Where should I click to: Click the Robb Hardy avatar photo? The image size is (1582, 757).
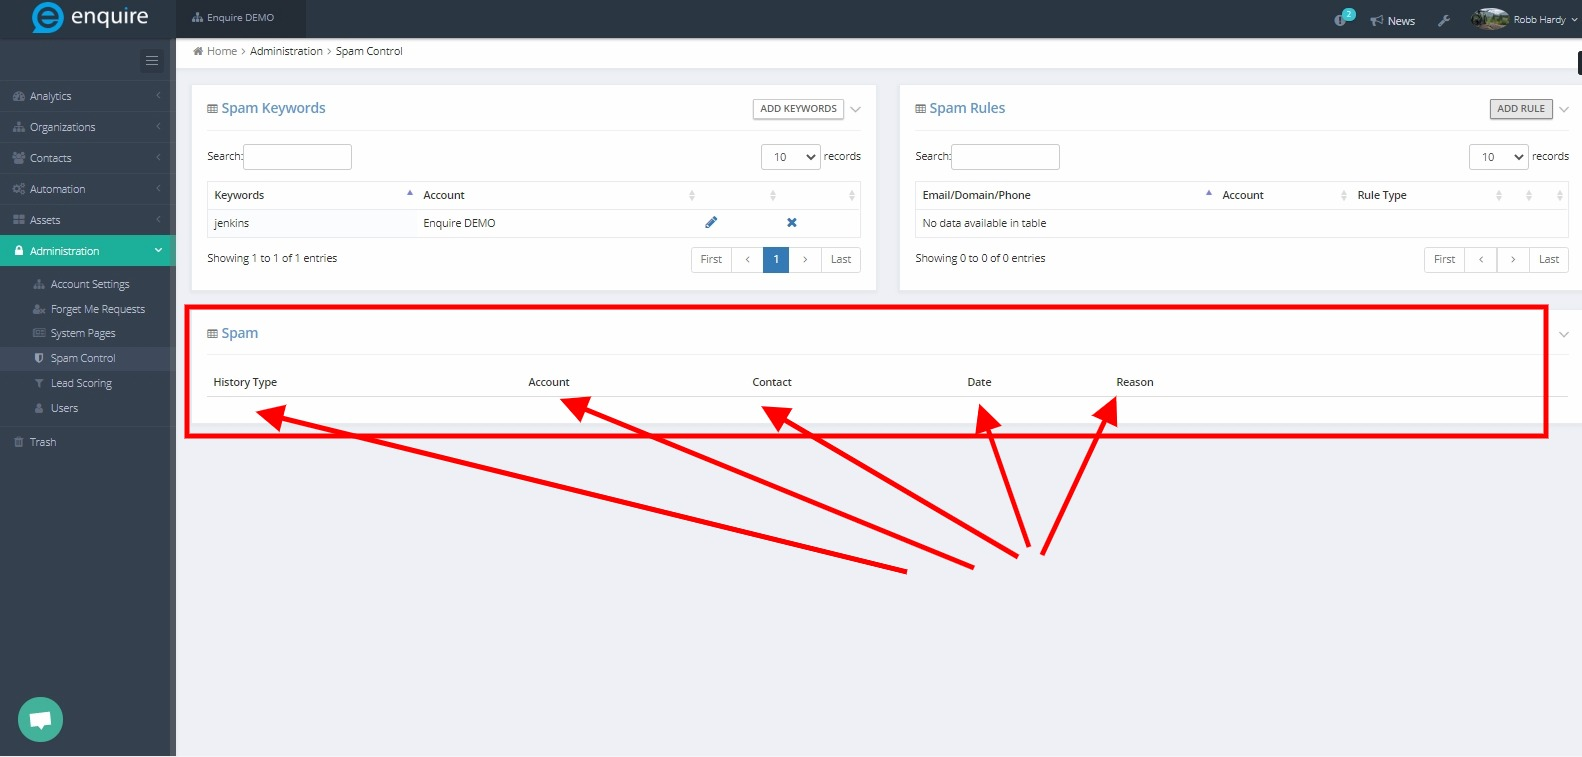[x=1490, y=19]
